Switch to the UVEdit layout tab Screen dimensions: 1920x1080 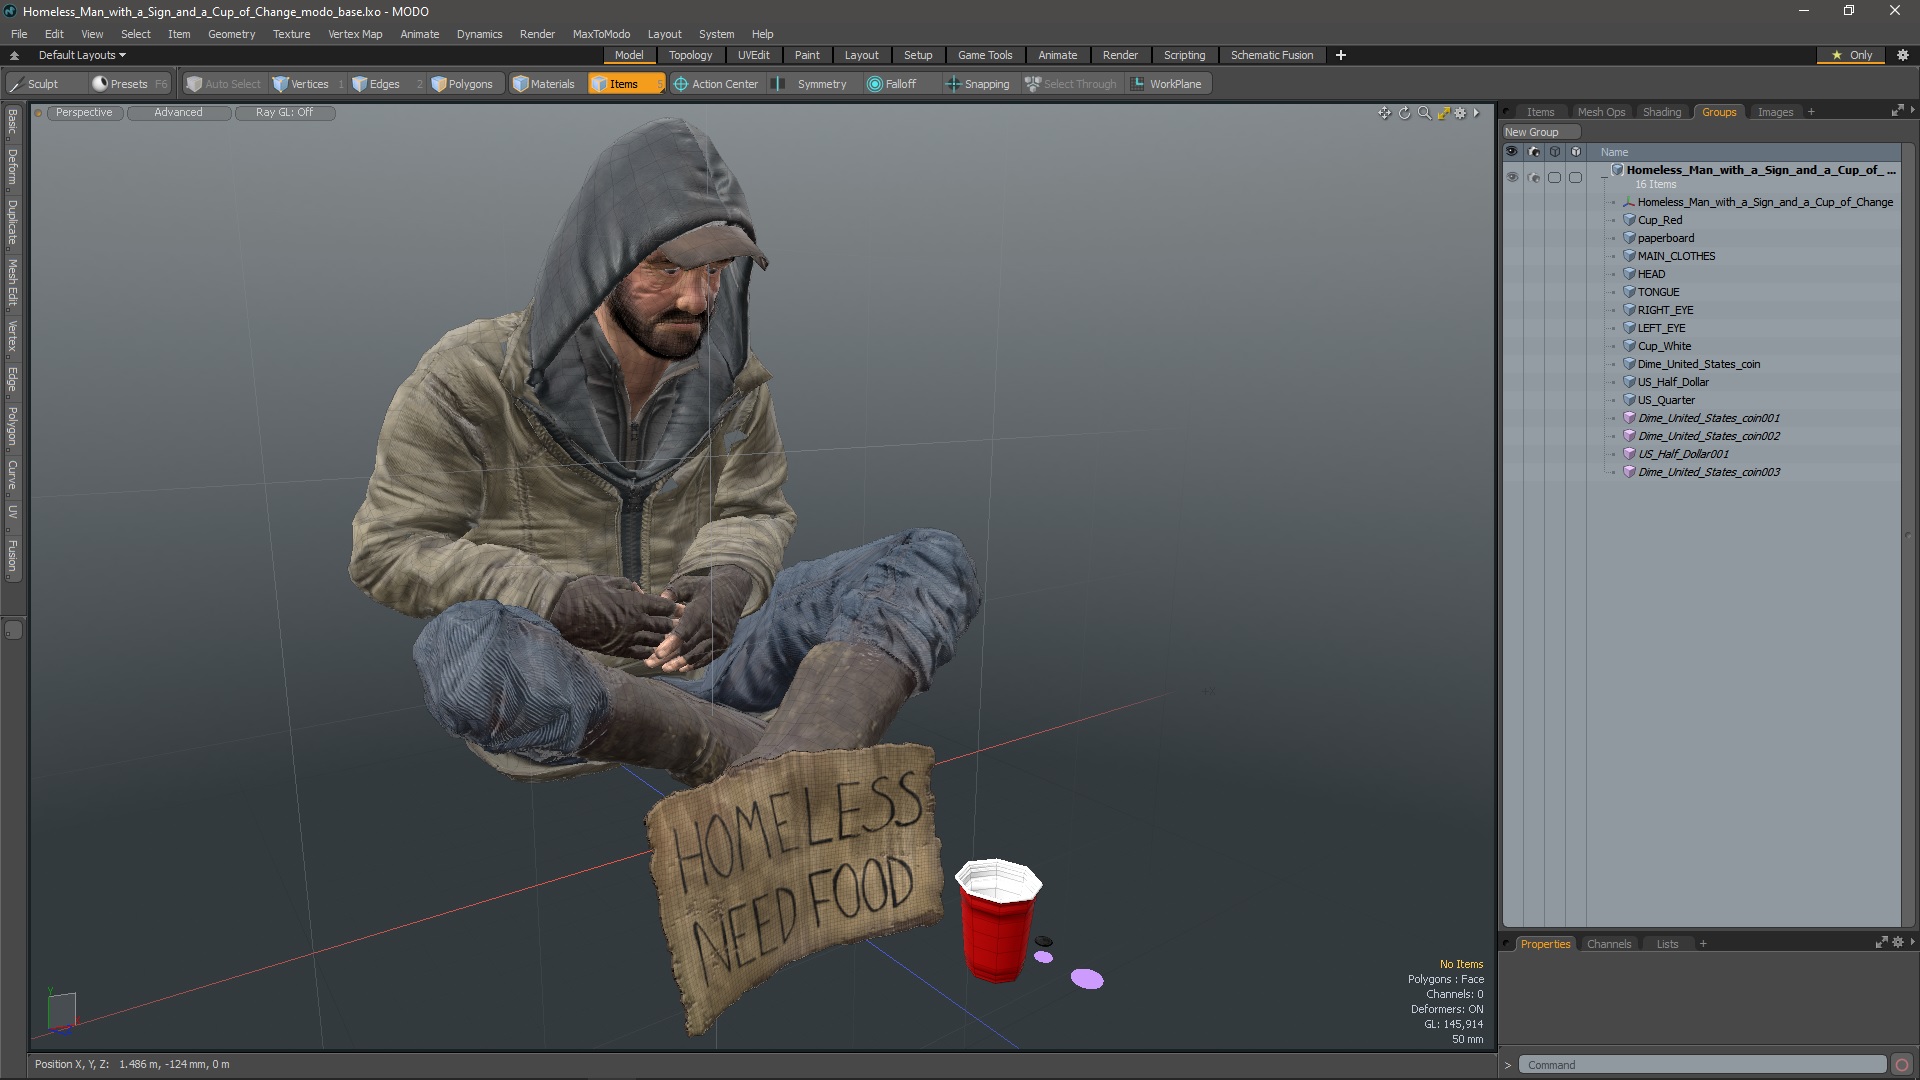(x=753, y=55)
